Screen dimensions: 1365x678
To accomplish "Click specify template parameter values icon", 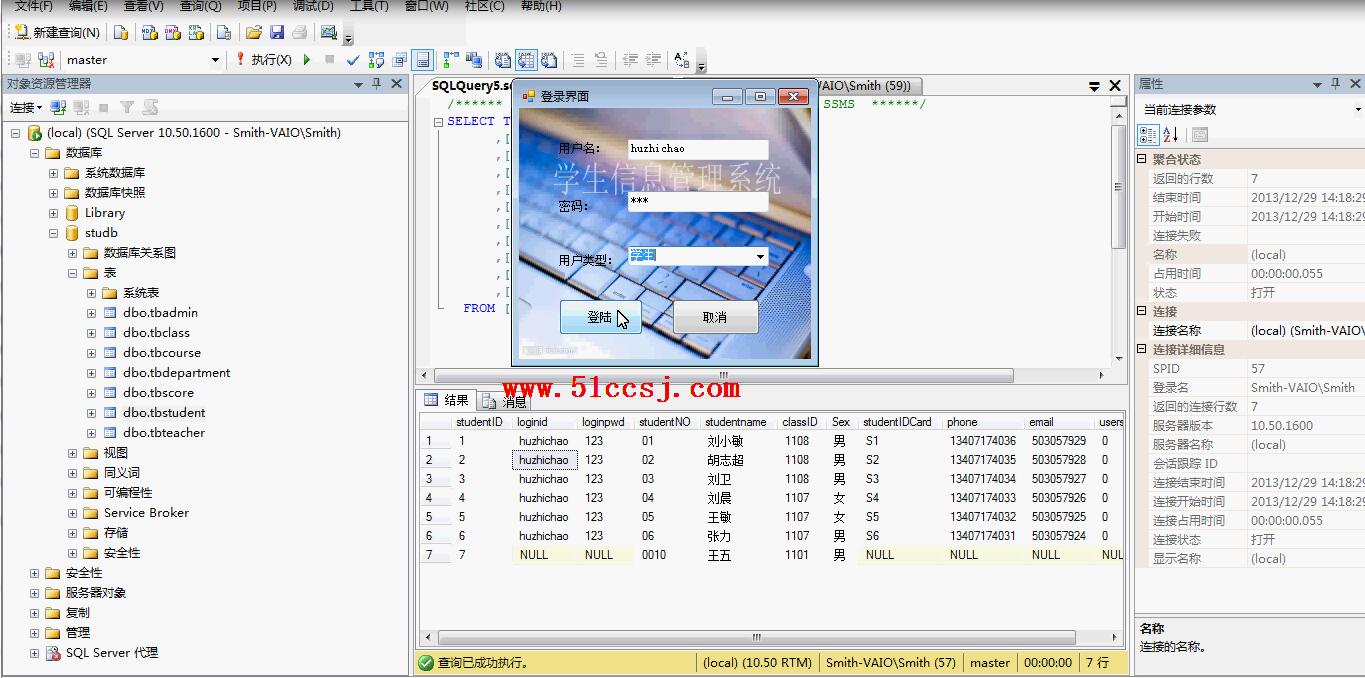I will (682, 60).
